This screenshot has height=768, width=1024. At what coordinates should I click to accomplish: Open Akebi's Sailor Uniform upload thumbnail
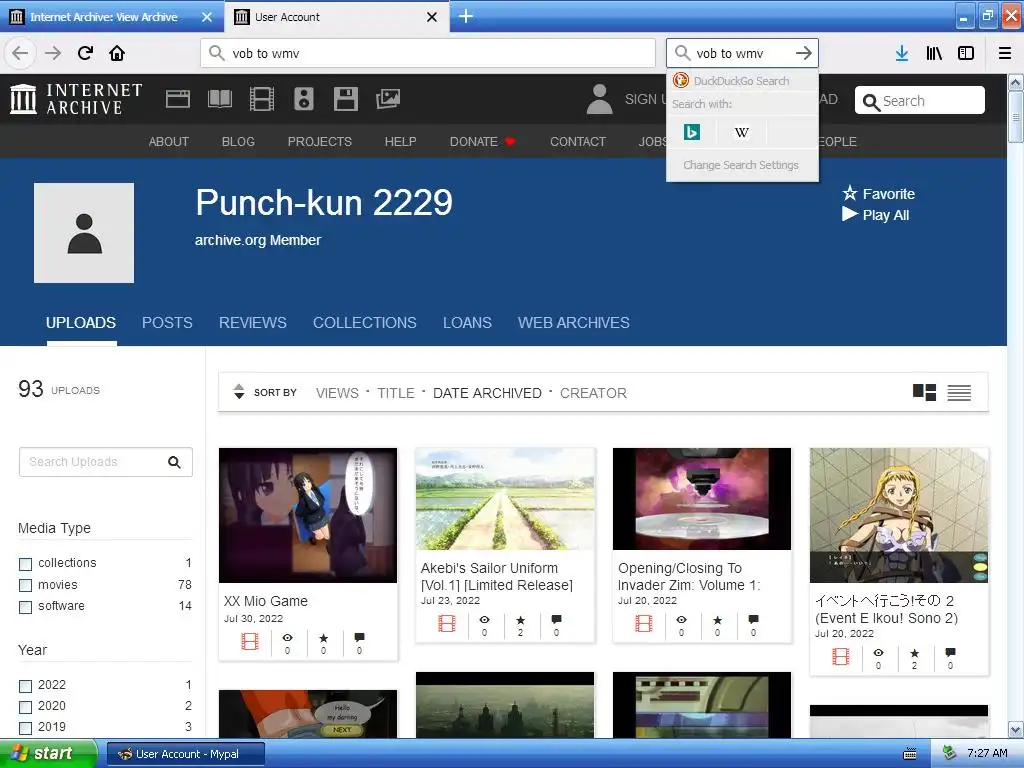[505, 499]
